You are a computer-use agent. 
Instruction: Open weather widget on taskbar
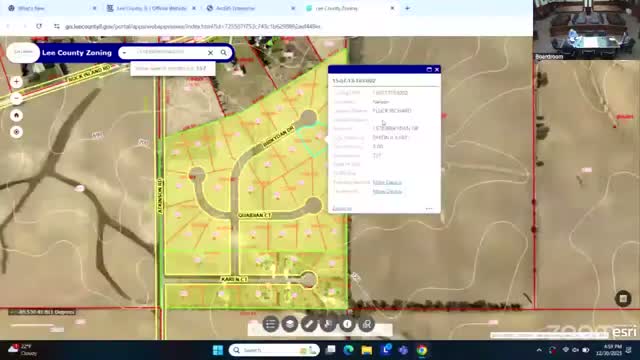point(21,350)
